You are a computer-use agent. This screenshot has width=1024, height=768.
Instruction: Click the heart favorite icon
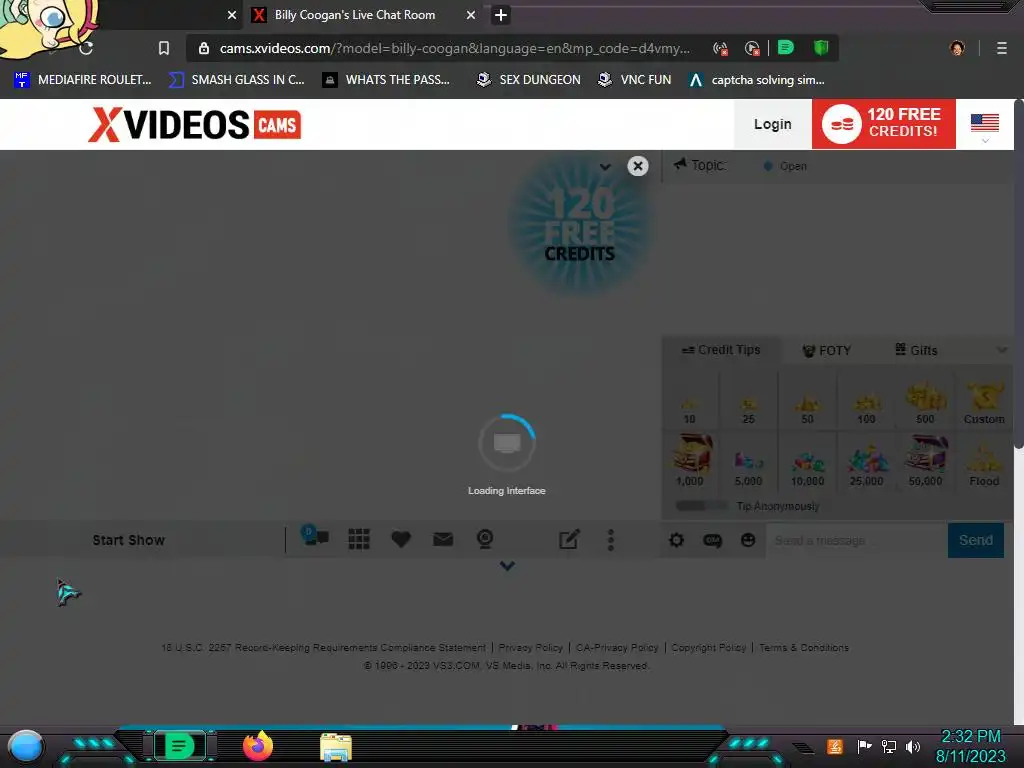click(400, 539)
